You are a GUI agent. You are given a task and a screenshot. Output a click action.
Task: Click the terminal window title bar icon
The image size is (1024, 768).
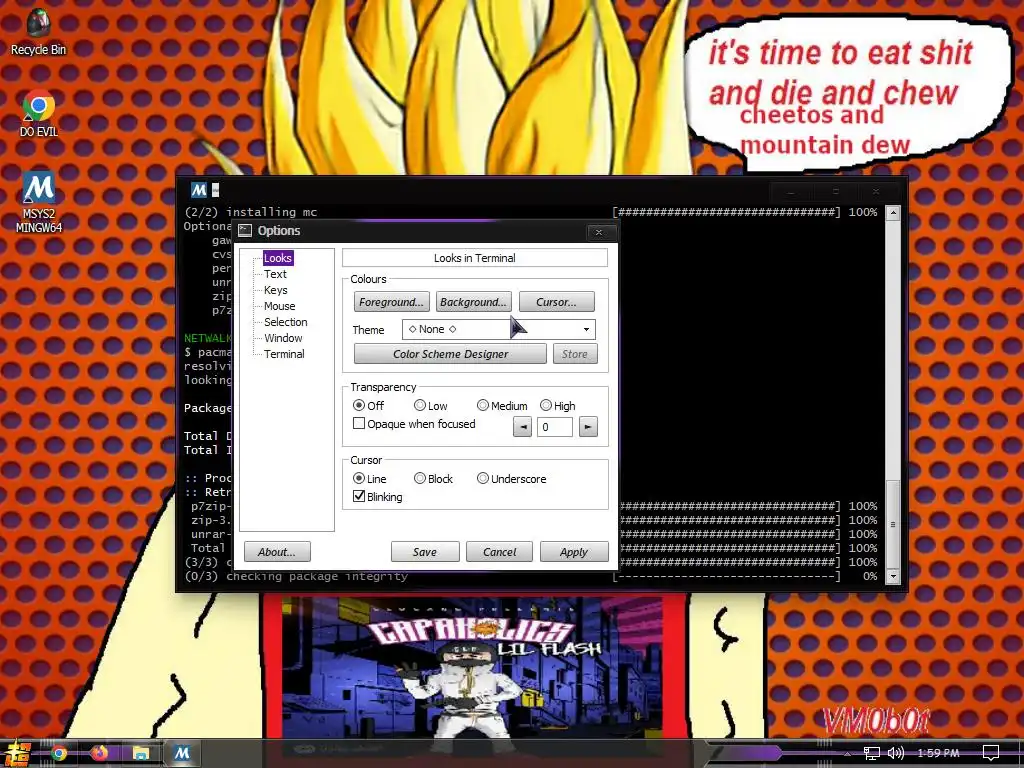coord(199,190)
